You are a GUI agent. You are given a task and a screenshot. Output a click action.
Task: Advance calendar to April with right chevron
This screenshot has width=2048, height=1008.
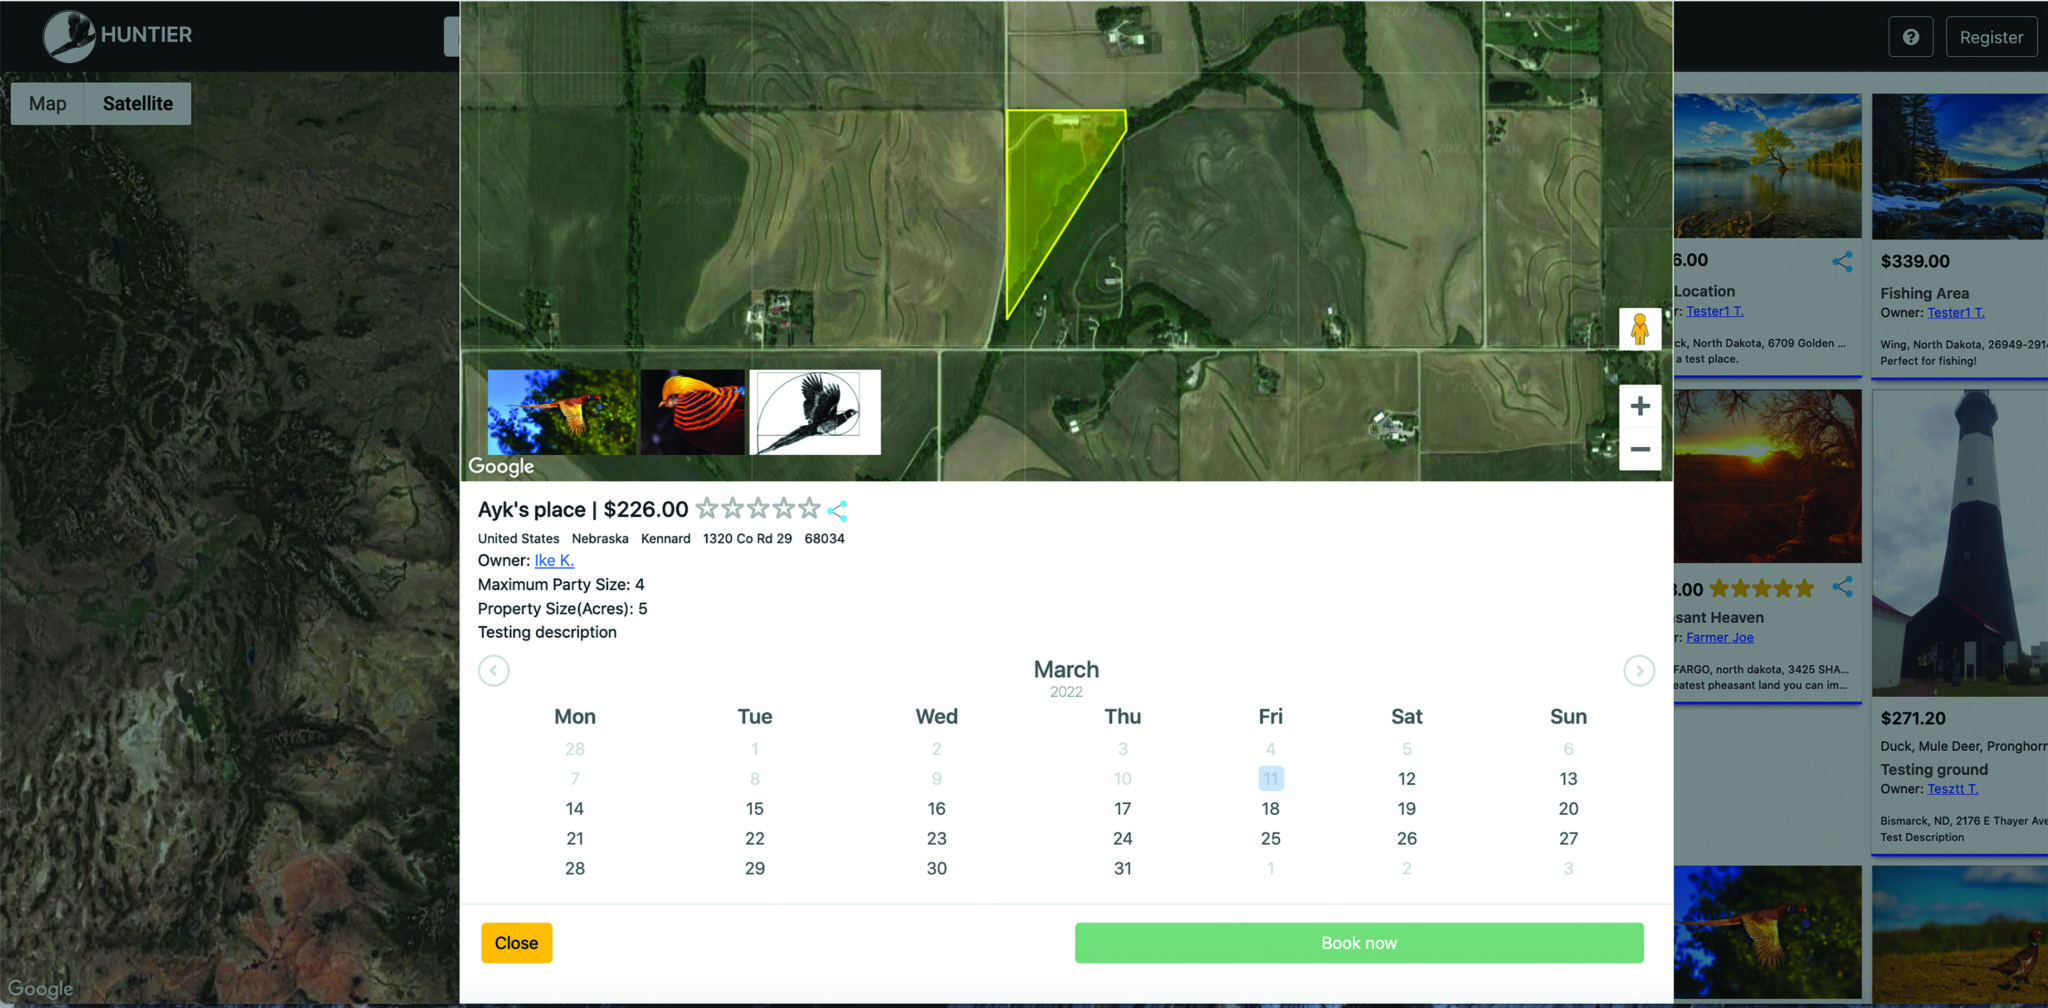click(1639, 671)
